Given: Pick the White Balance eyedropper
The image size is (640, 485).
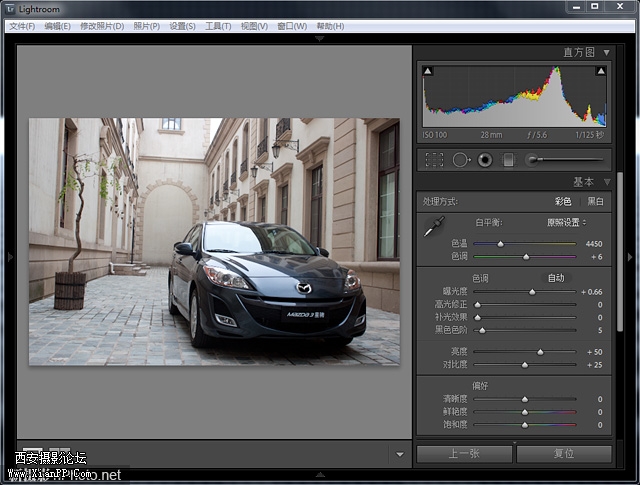Looking at the screenshot, I should pos(433,227).
